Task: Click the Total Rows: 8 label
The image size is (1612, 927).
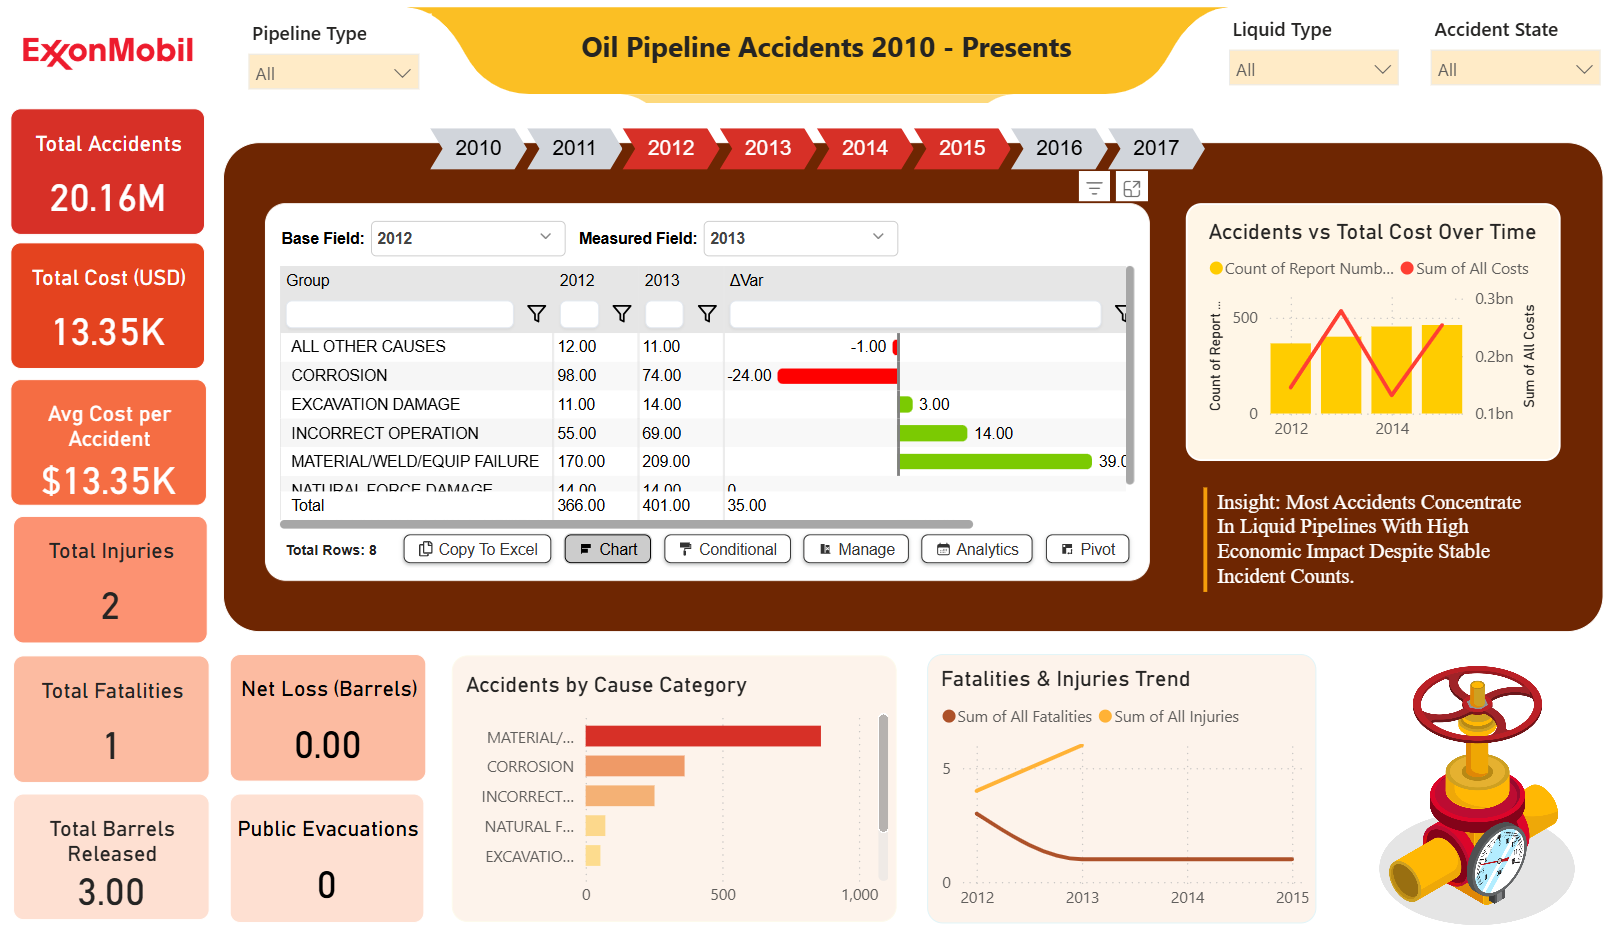Action: [331, 550]
